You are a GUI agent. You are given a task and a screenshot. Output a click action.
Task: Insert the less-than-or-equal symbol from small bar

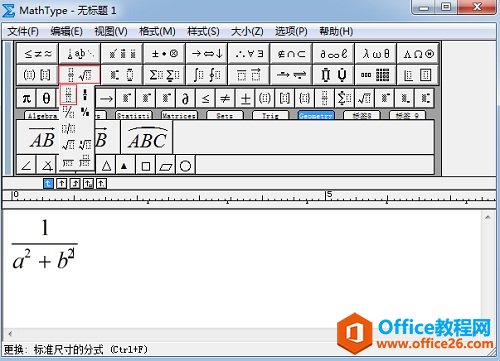coord(205,99)
